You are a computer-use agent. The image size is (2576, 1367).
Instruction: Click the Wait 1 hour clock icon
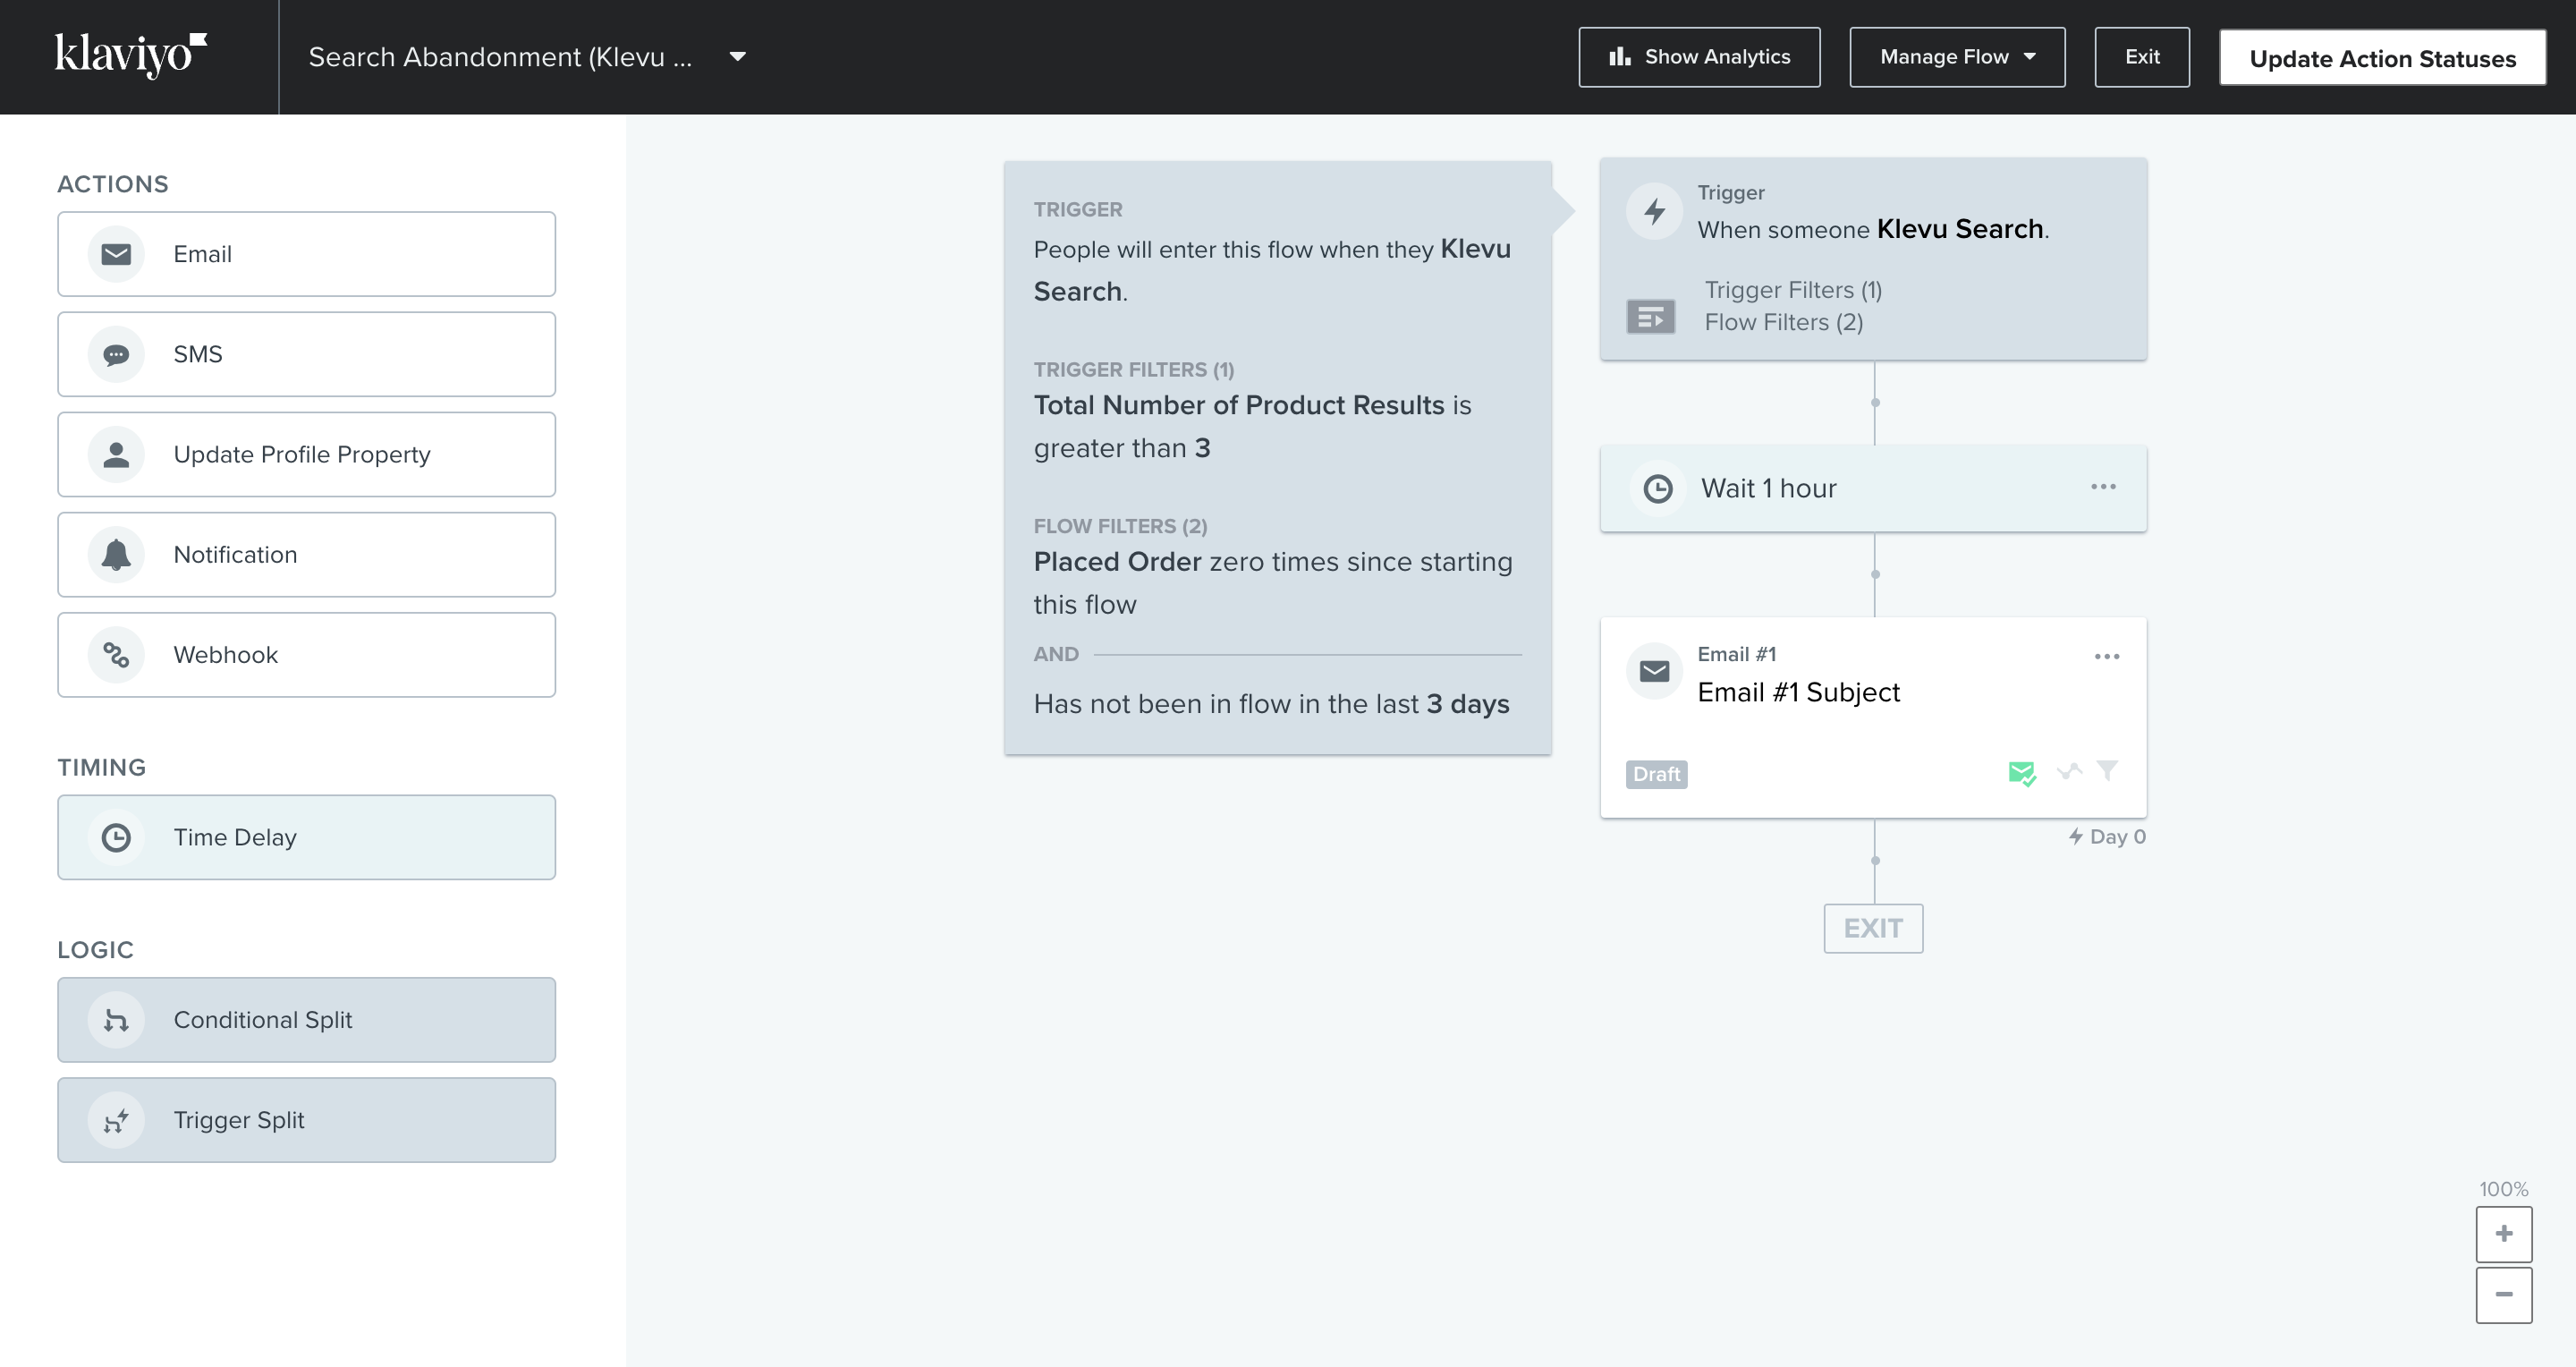1658,488
